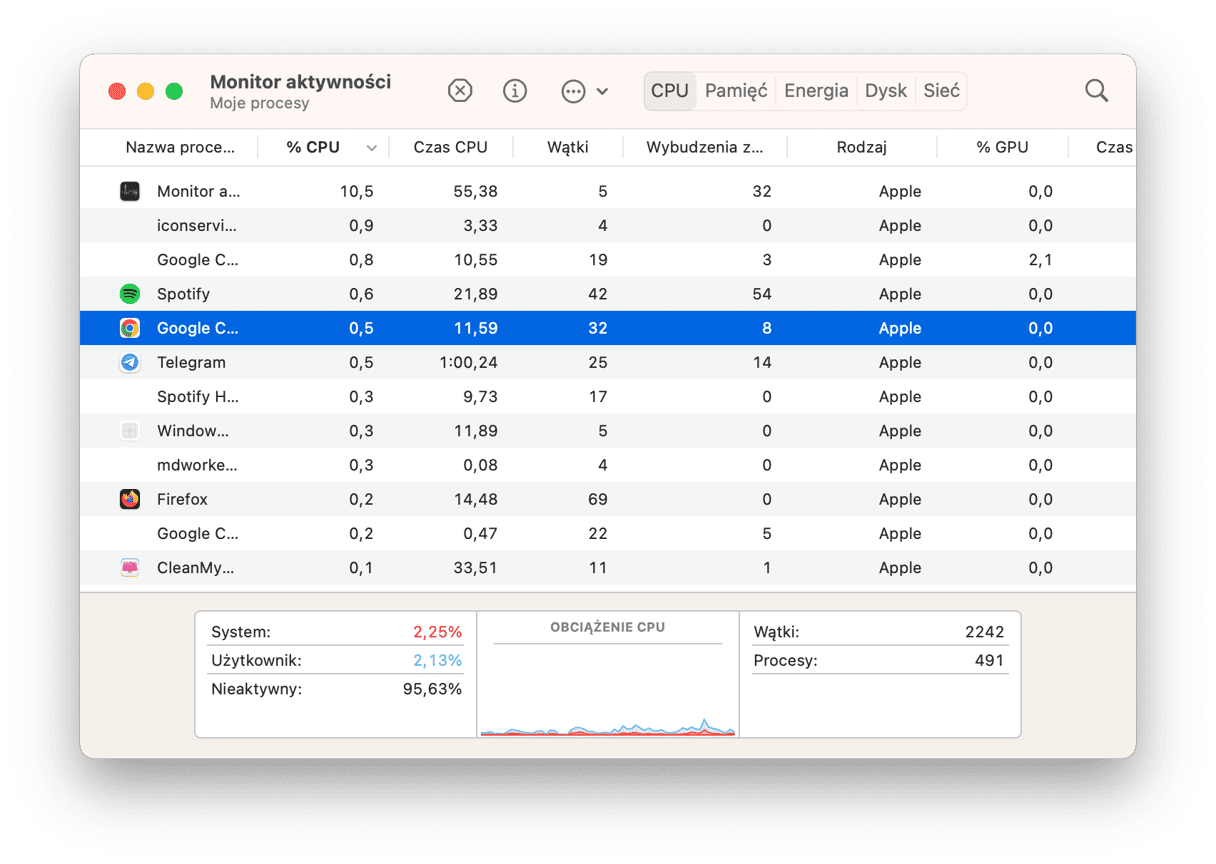
Task: Click the 69 threads value for Firefox
Action: 598,499
